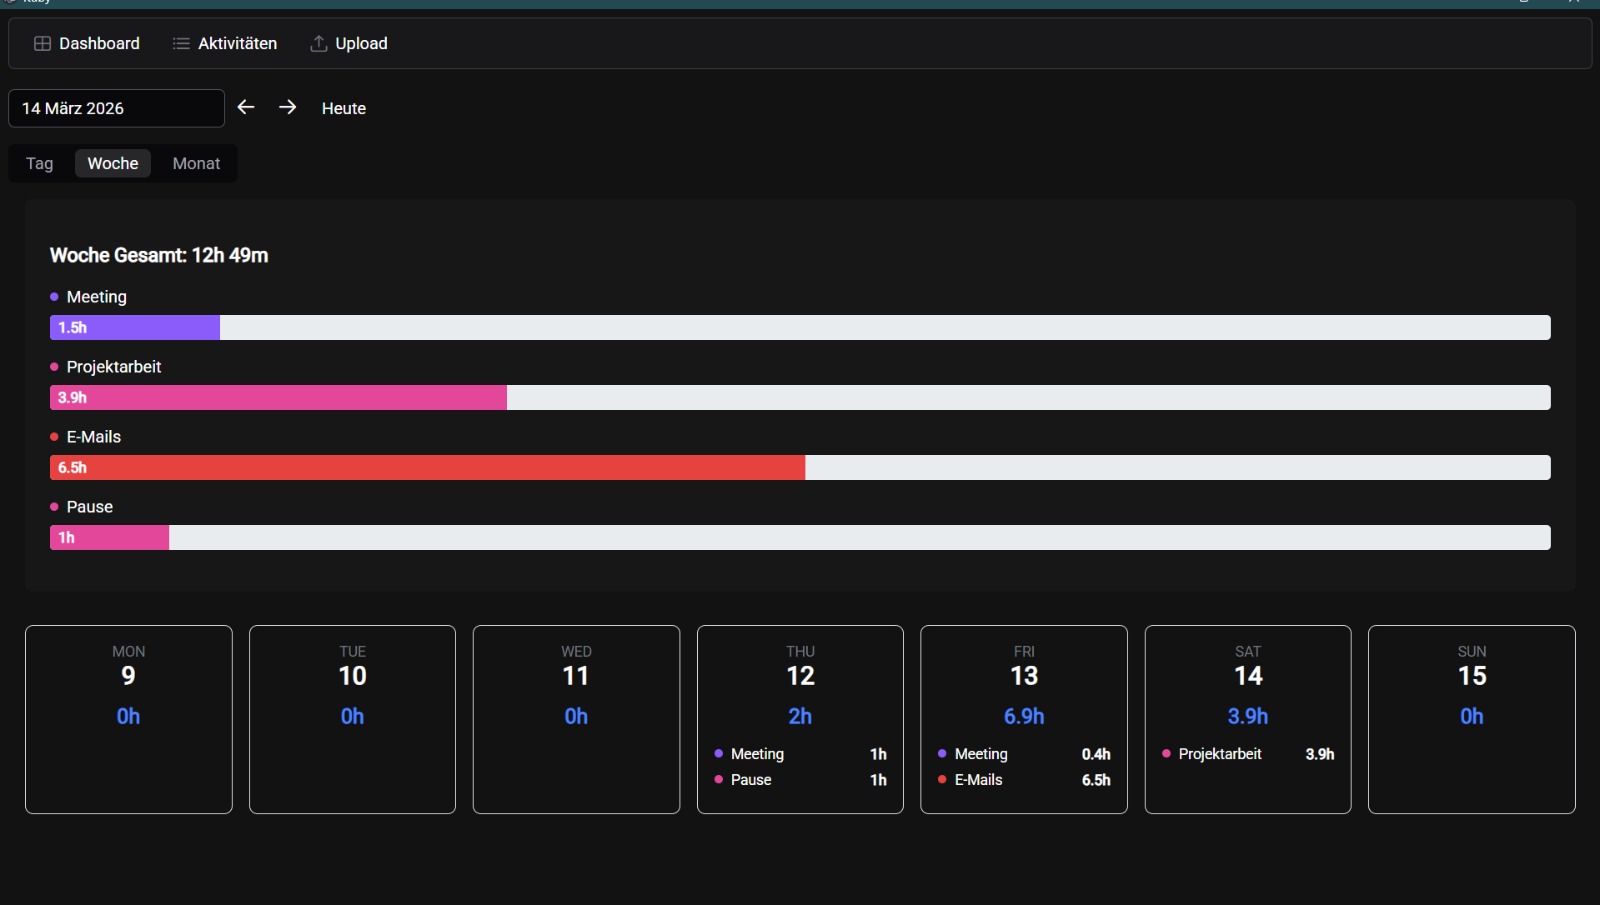Click the pink Projektarbeit category dot
The width and height of the screenshot is (1600, 905).
pyautogui.click(x=54, y=366)
